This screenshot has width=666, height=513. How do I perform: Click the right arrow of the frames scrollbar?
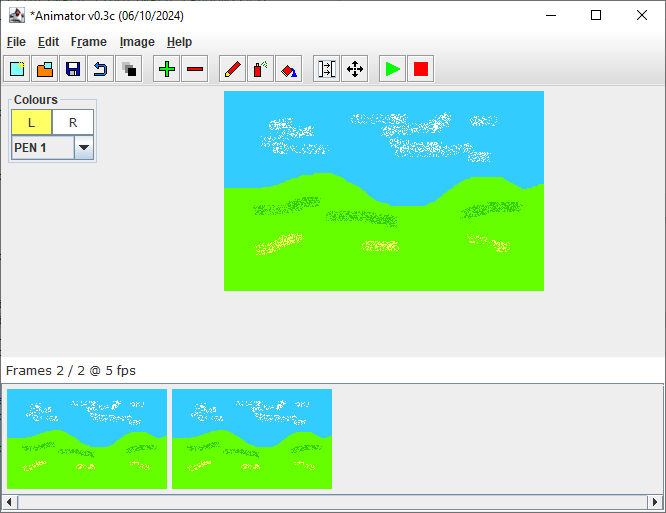(x=655, y=502)
